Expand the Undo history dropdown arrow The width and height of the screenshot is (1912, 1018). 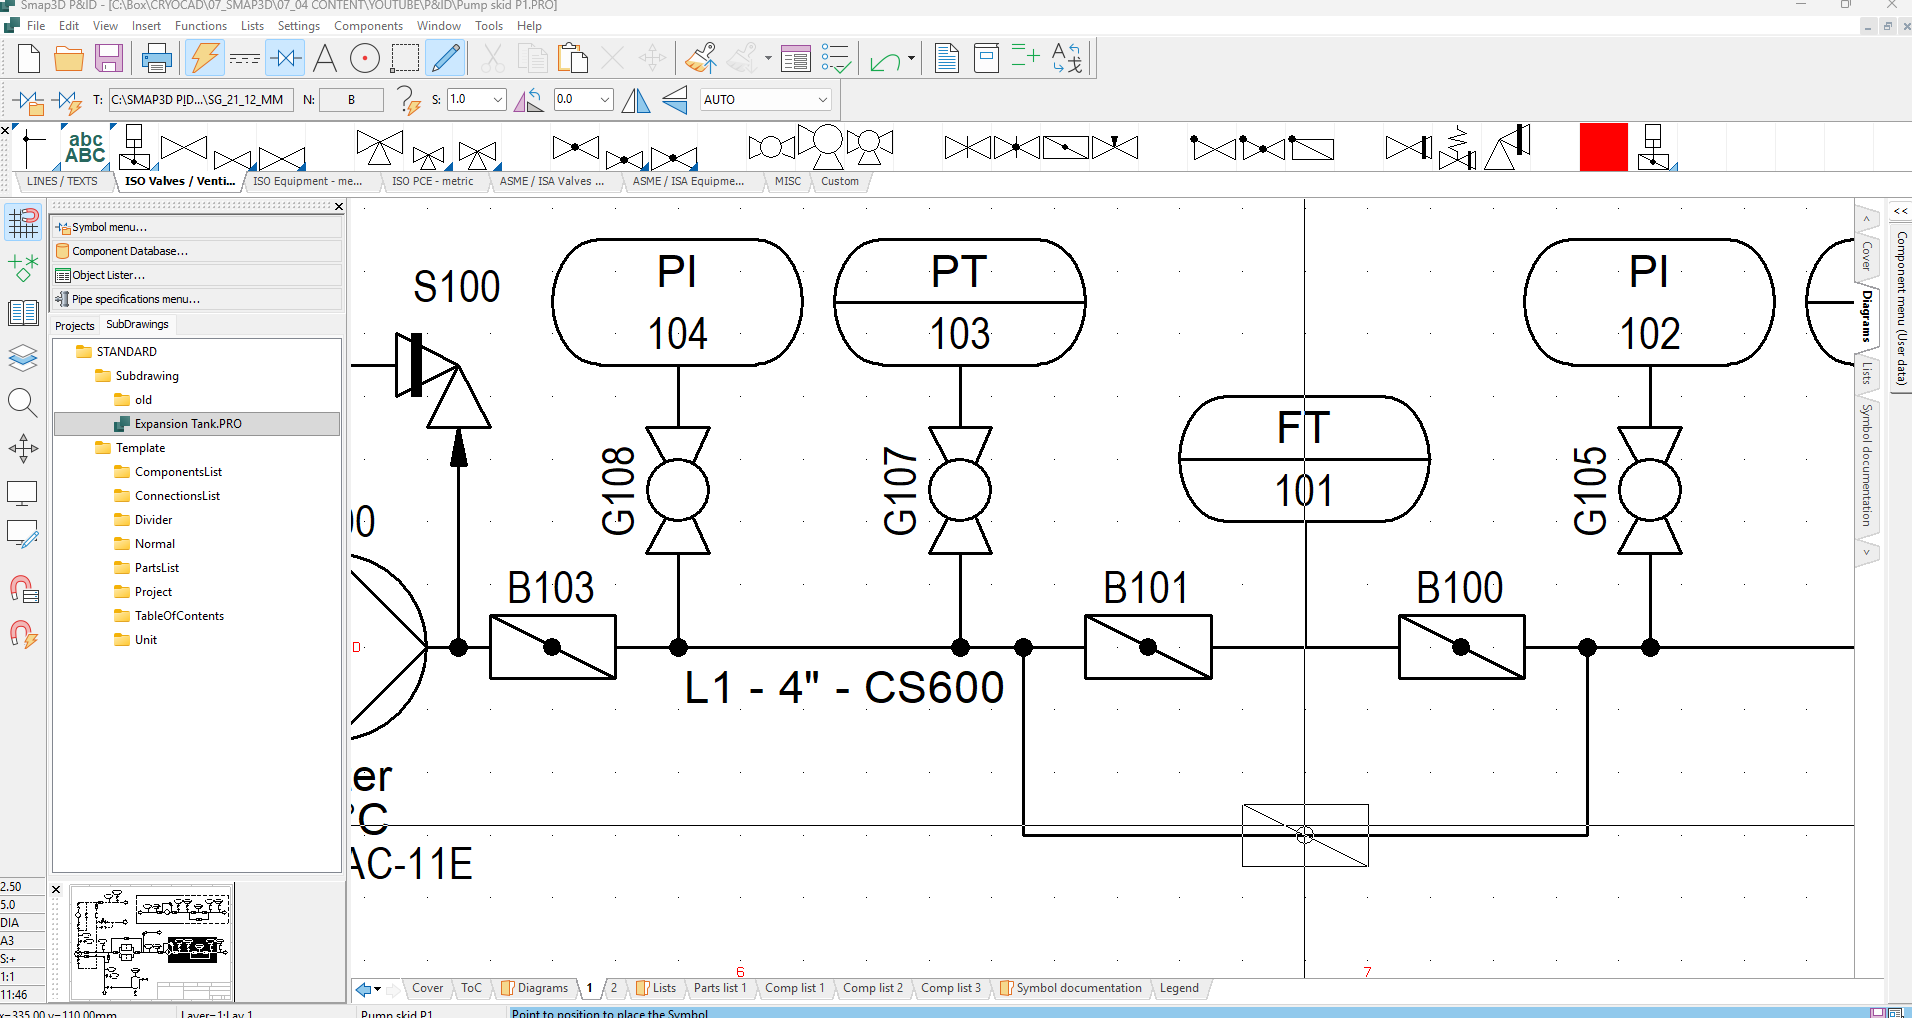(x=911, y=58)
